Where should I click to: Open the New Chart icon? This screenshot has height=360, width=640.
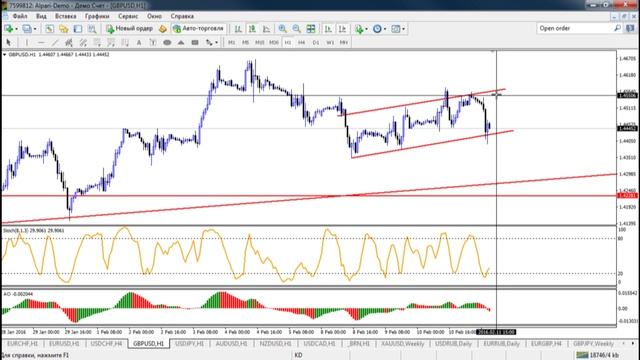point(8,29)
